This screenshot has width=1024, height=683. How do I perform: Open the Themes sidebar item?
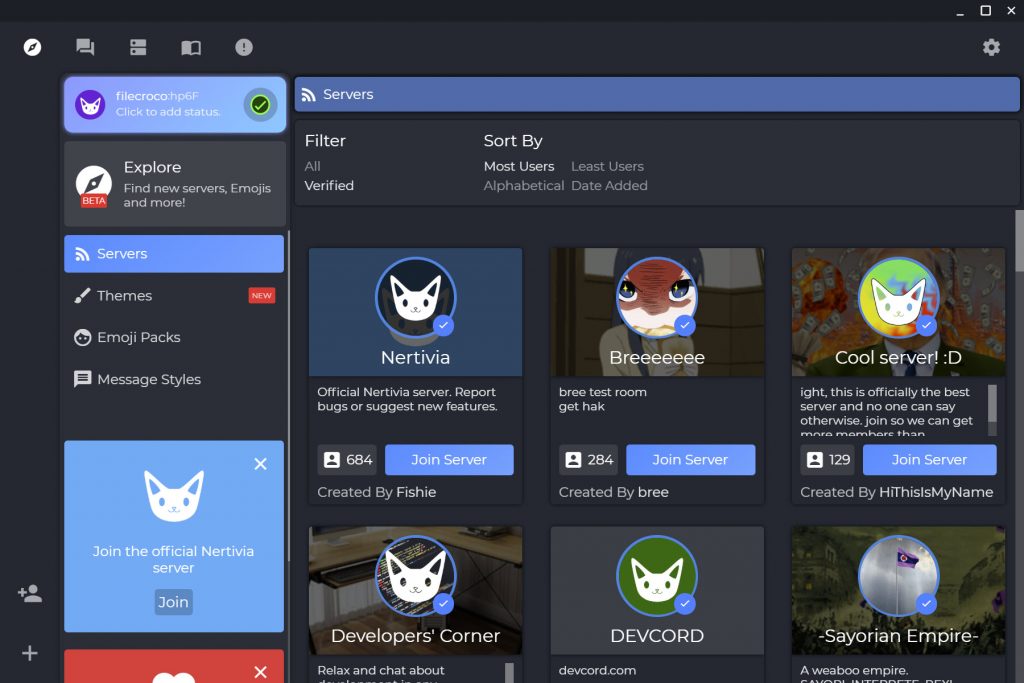click(174, 295)
